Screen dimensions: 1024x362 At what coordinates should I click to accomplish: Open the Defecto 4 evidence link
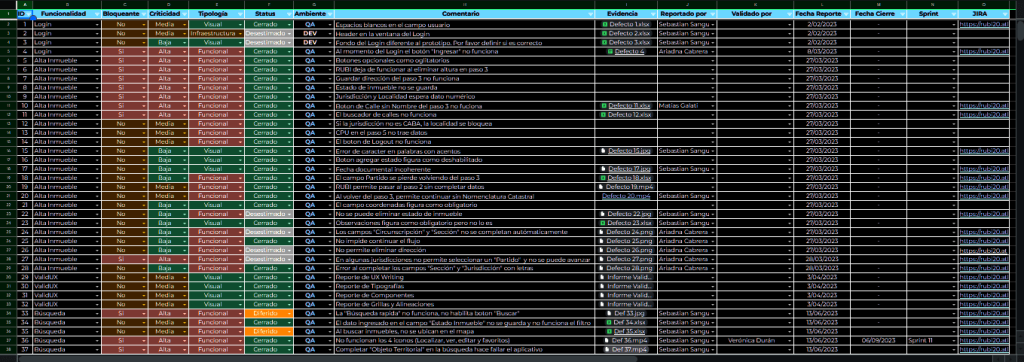(630, 51)
